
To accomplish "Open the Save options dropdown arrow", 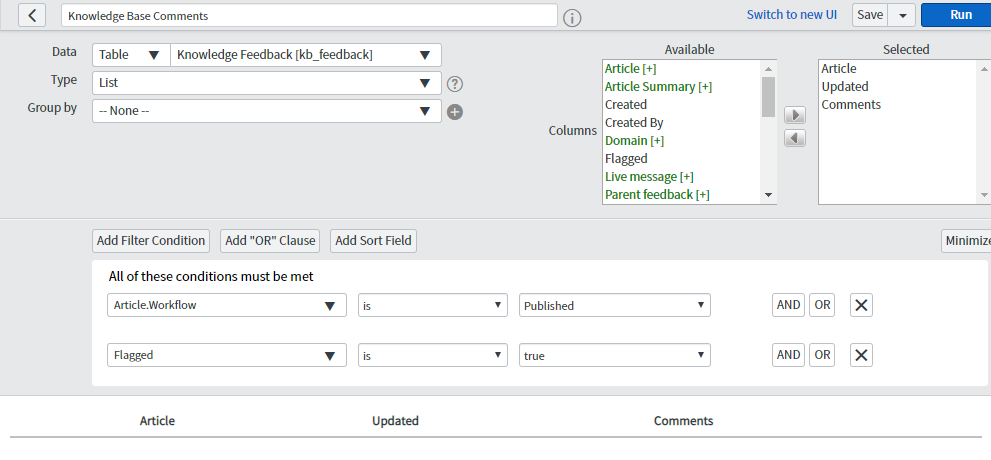I will (902, 15).
